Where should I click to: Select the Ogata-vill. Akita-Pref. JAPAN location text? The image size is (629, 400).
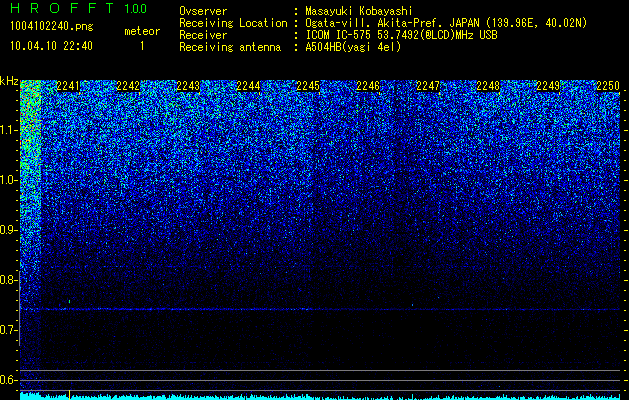pyautogui.click(x=446, y=23)
